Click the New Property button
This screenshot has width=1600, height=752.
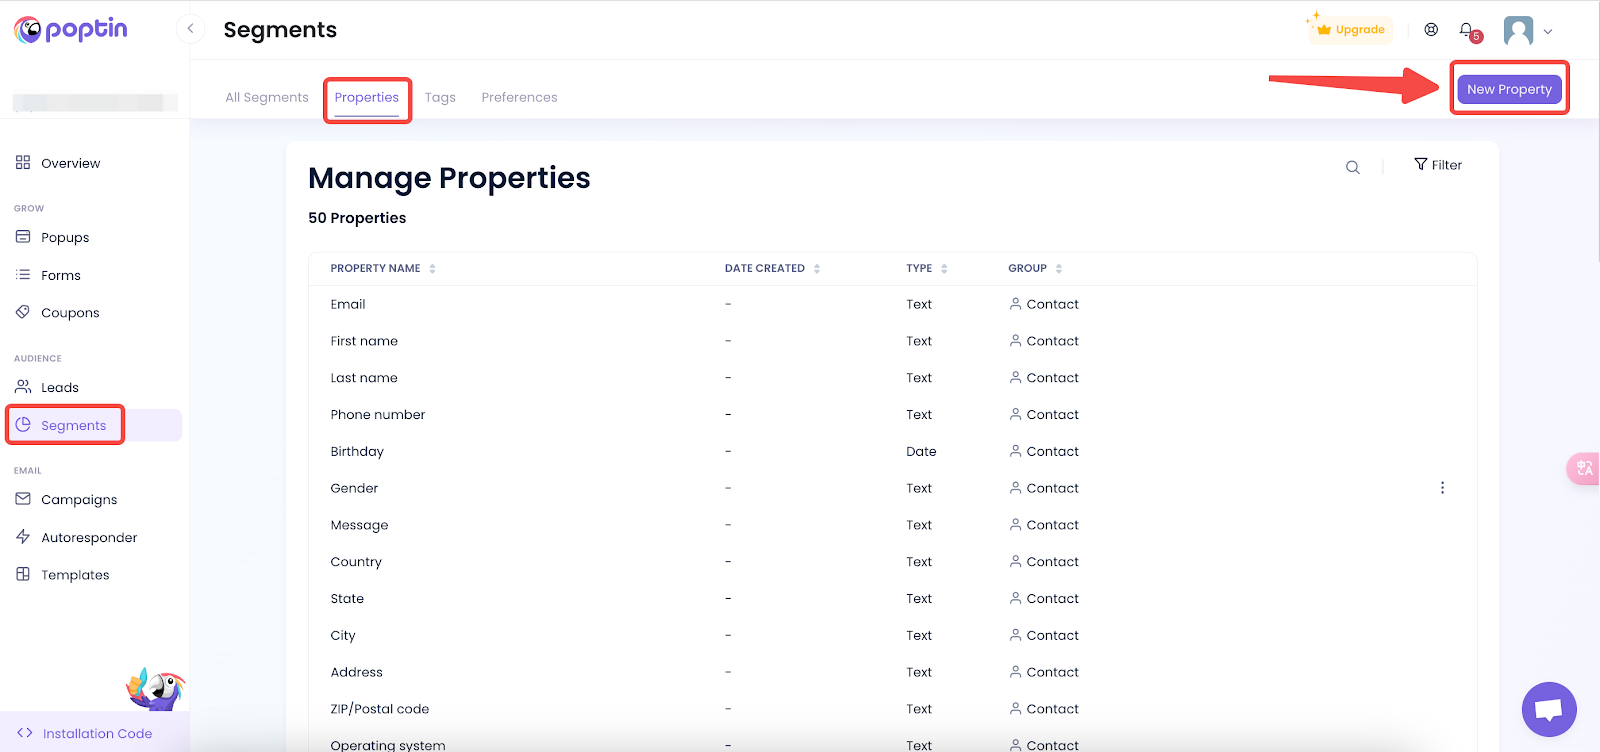1509,89
